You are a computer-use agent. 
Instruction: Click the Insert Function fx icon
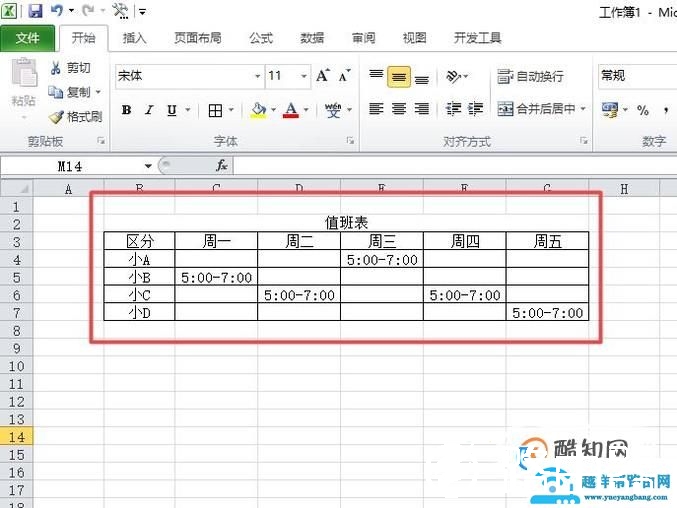coord(222,166)
